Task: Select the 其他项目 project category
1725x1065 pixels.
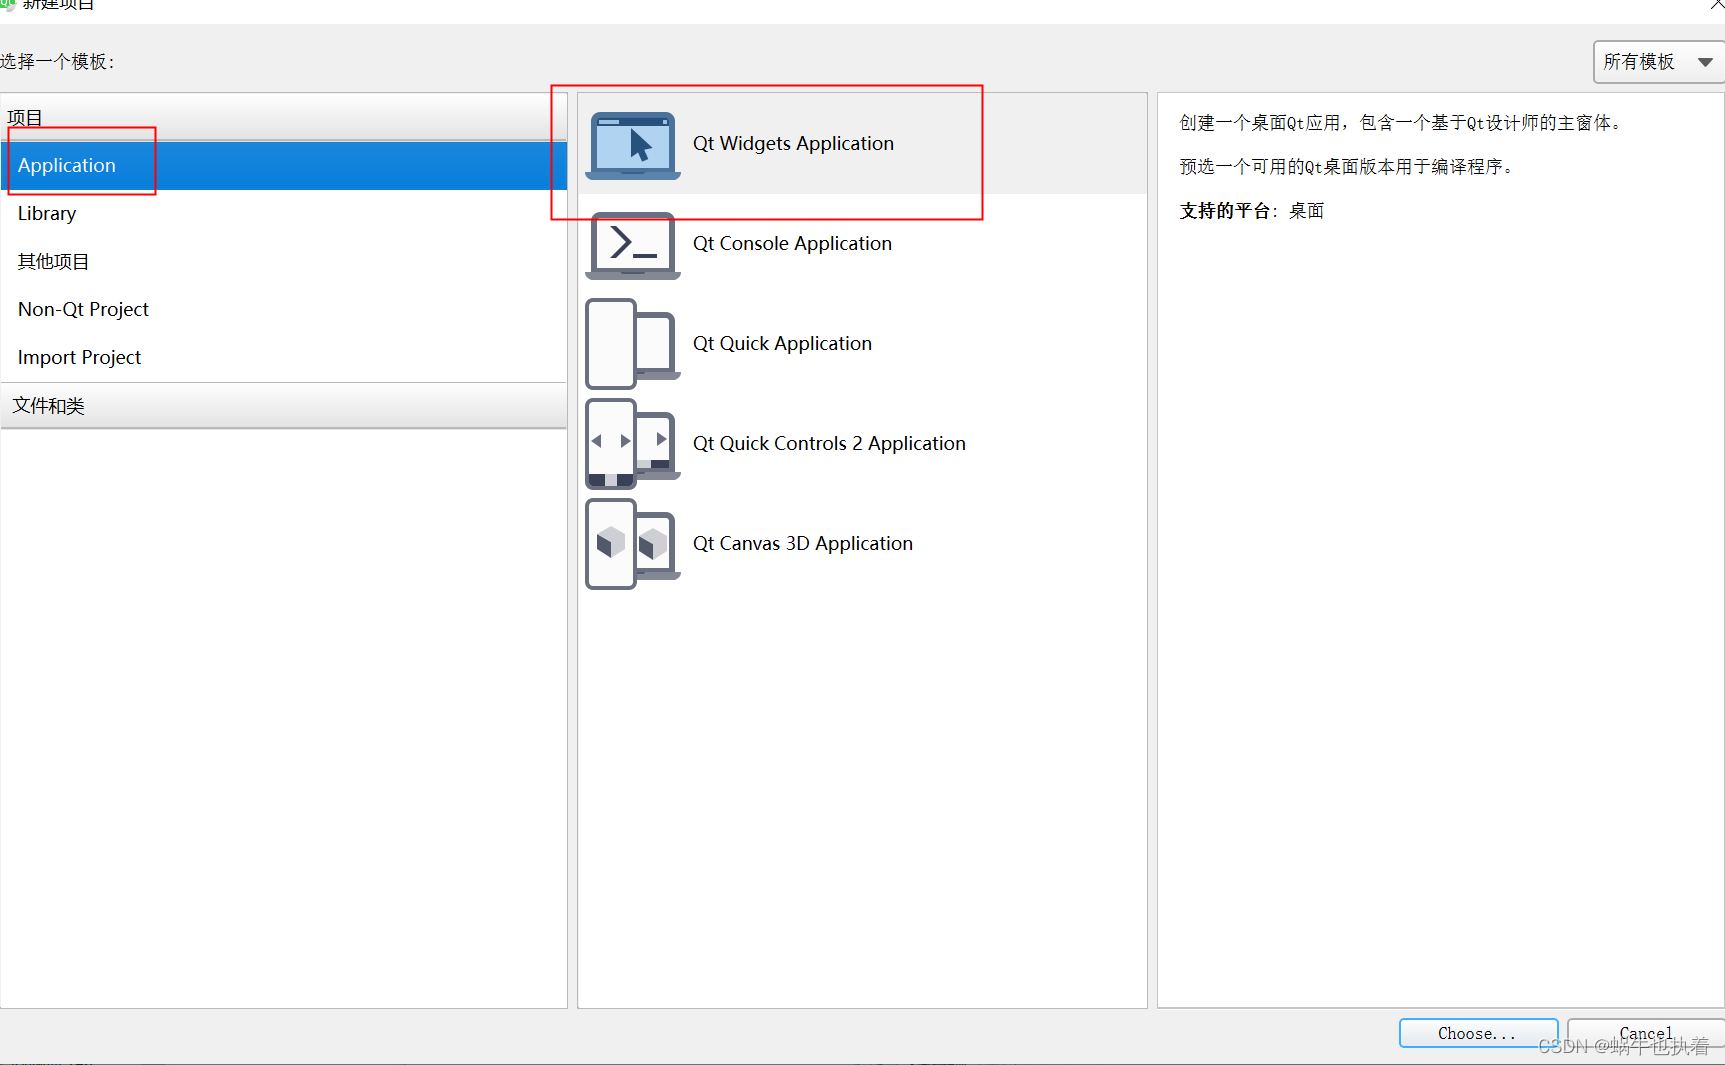Action: (x=284, y=262)
